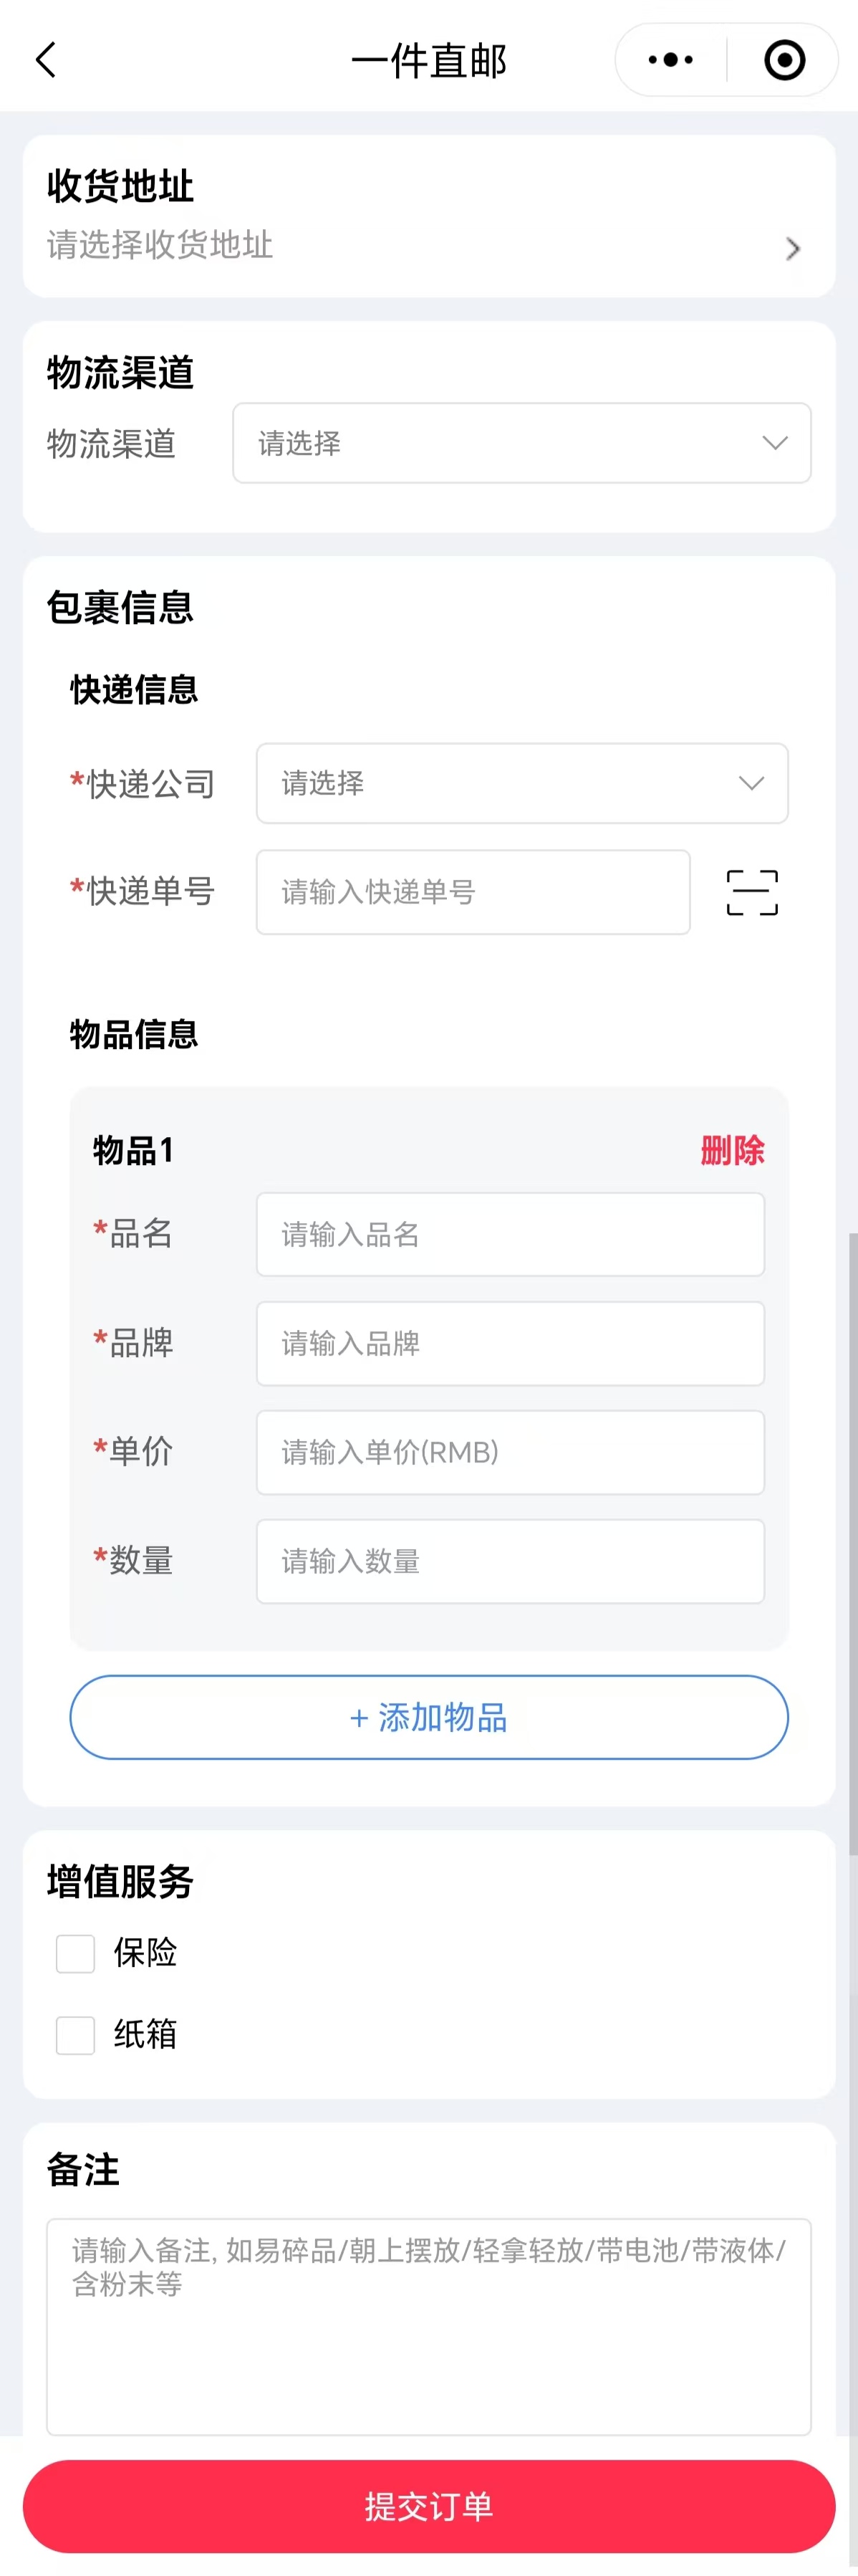This screenshot has height=2576, width=858.
Task: Tap the mini program close circle icon
Action: click(784, 60)
